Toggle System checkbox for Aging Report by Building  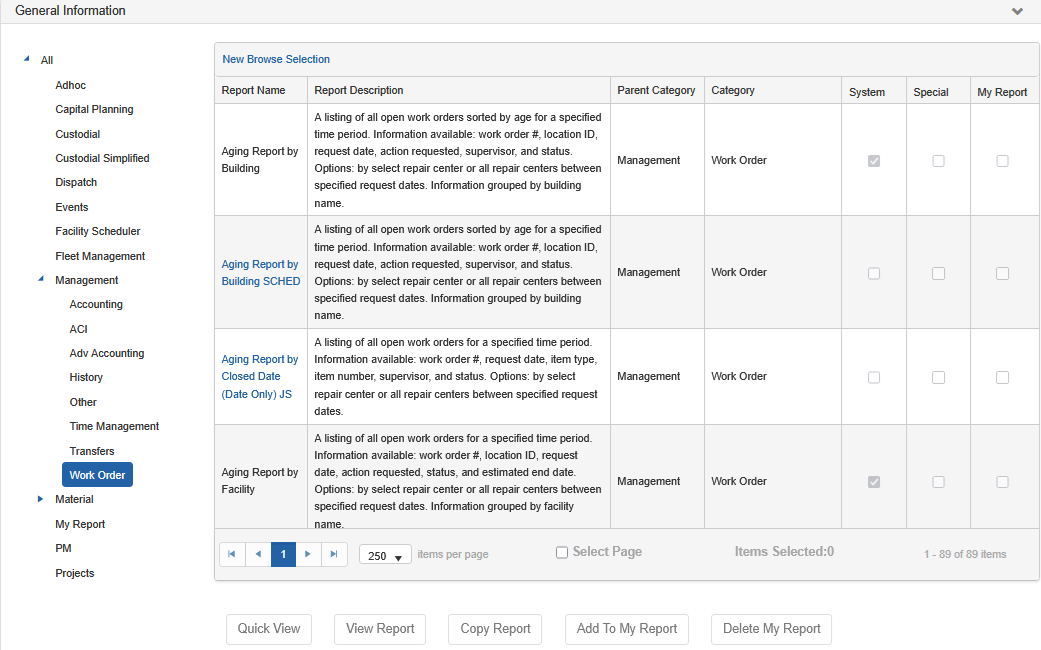(874, 161)
